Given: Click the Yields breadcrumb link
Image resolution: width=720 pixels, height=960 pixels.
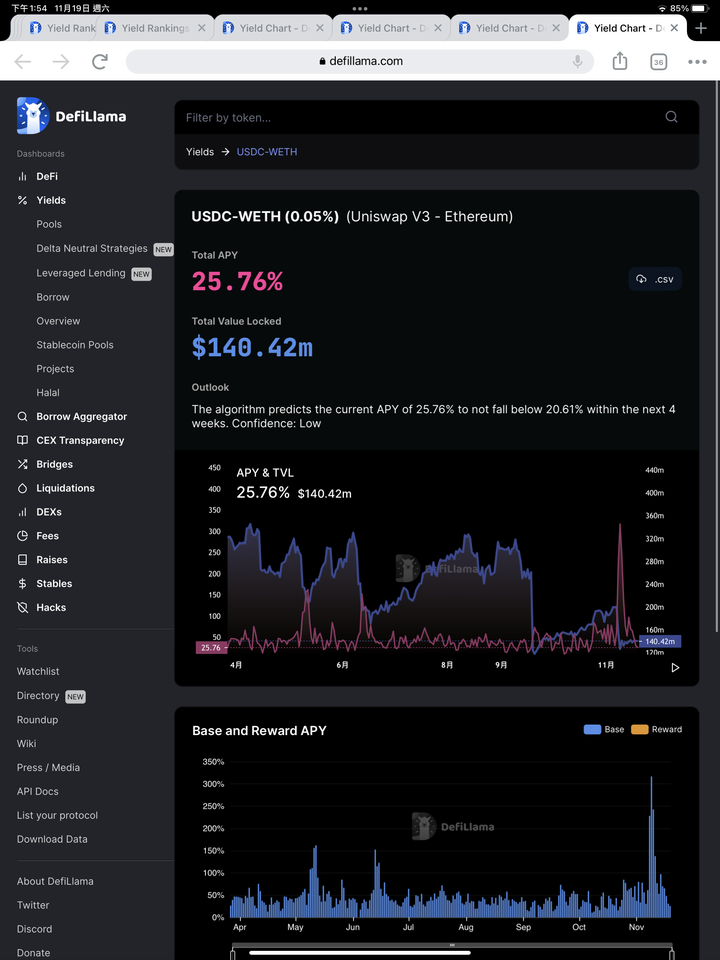Looking at the screenshot, I should (x=200, y=152).
